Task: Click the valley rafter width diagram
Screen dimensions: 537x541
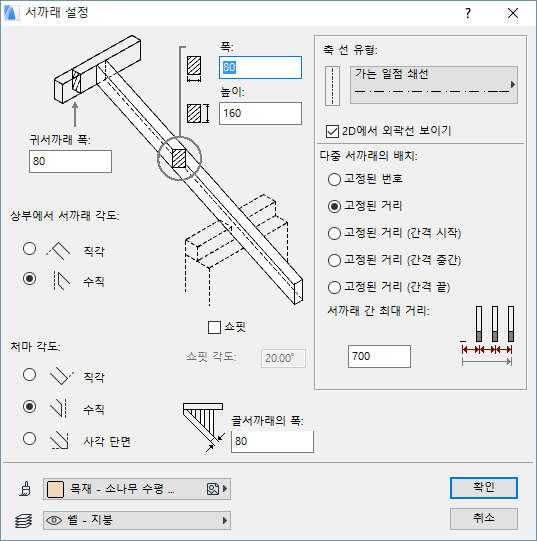Action: [204, 427]
